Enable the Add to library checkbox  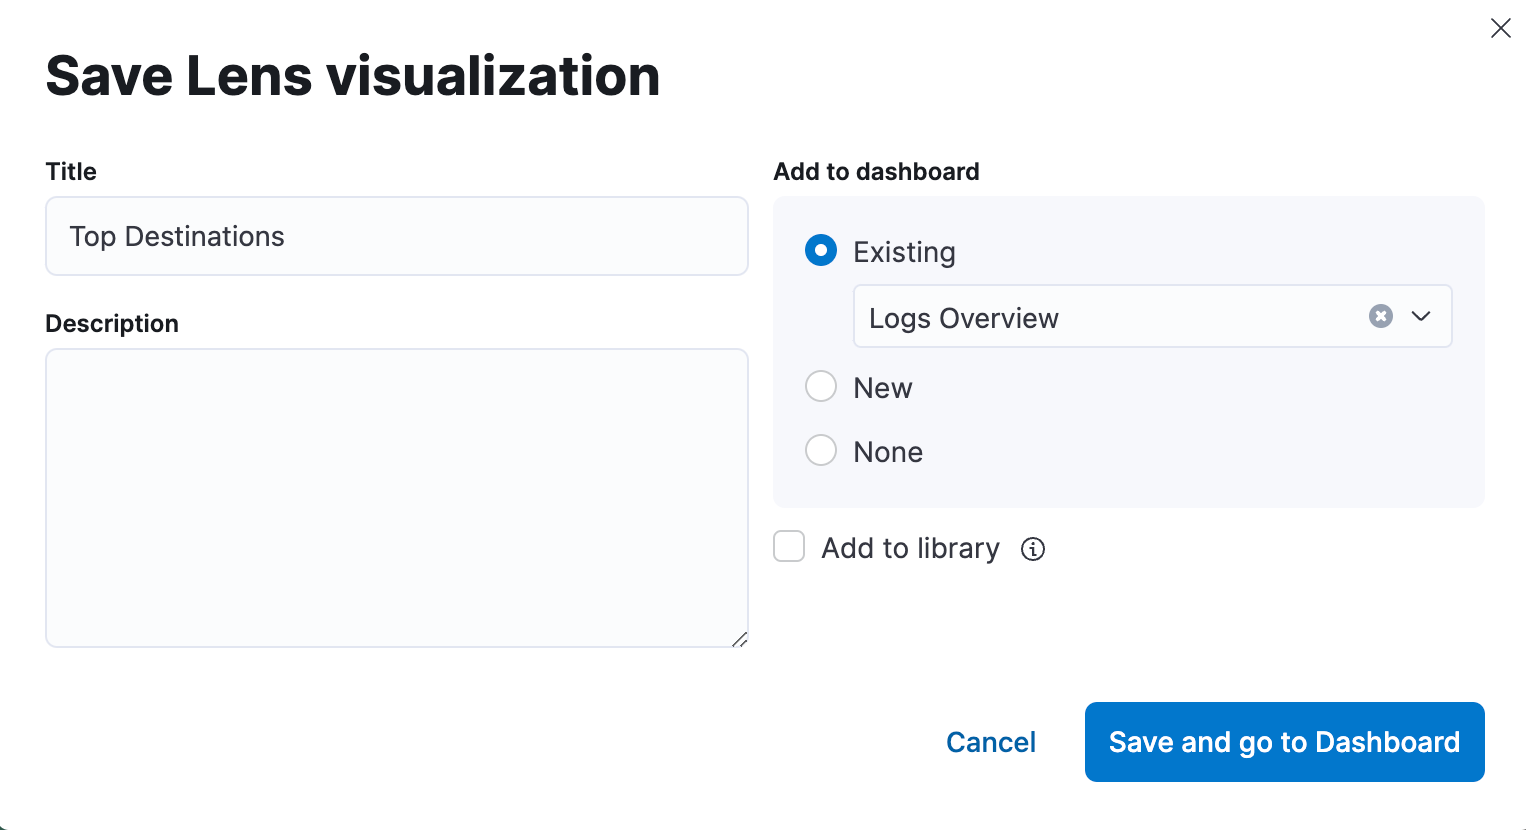tap(789, 547)
